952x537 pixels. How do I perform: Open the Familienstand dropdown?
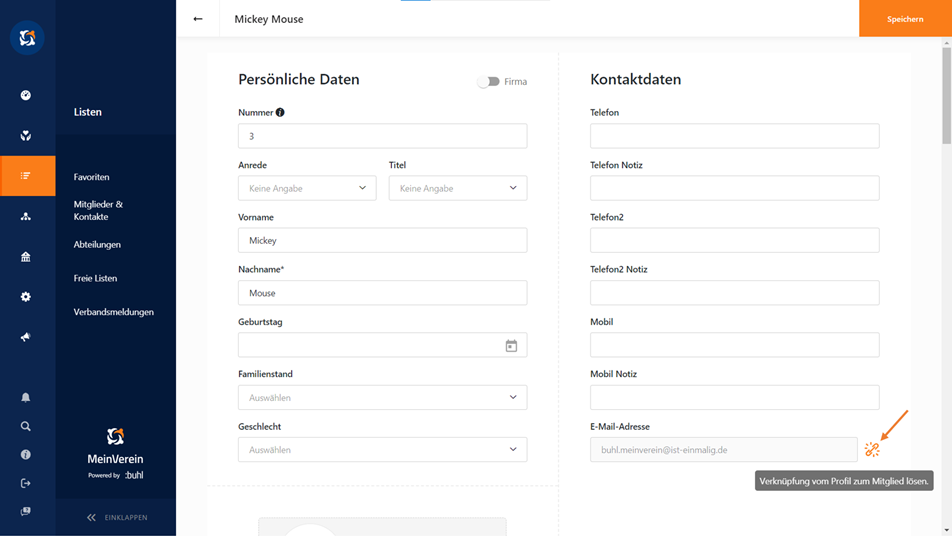[382, 397]
